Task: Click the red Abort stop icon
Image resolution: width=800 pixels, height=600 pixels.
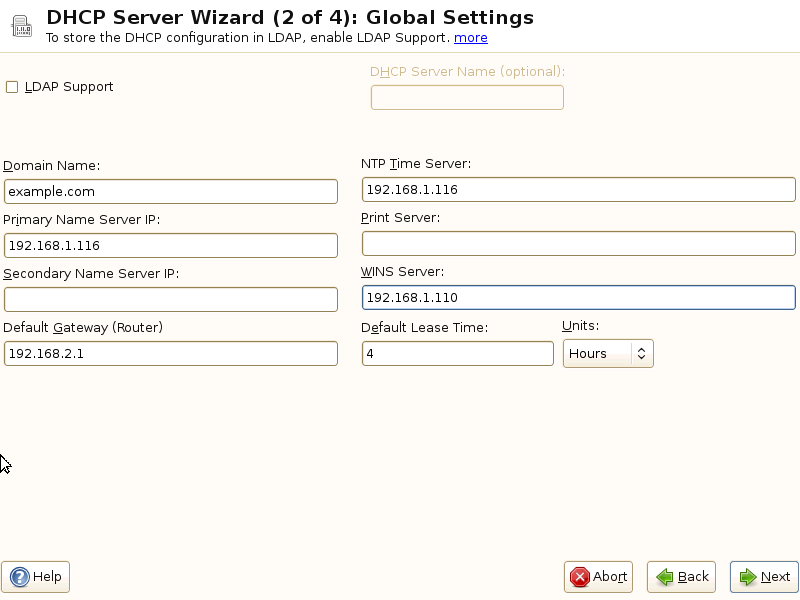Action: (580, 577)
